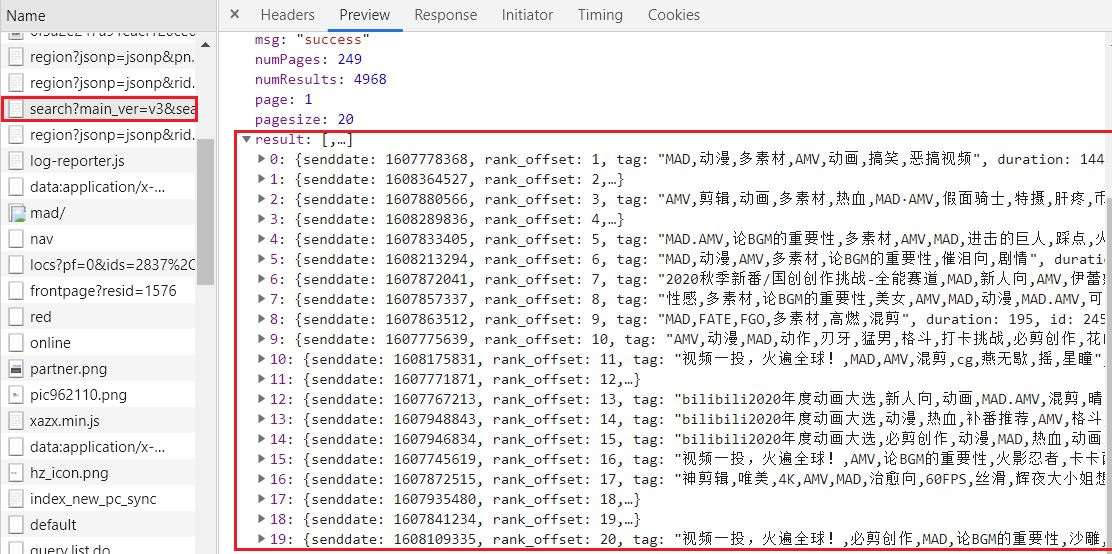Expand result item 3 rank_offset 4
Viewport: 1112px width, 554px height.
[x=262, y=218]
